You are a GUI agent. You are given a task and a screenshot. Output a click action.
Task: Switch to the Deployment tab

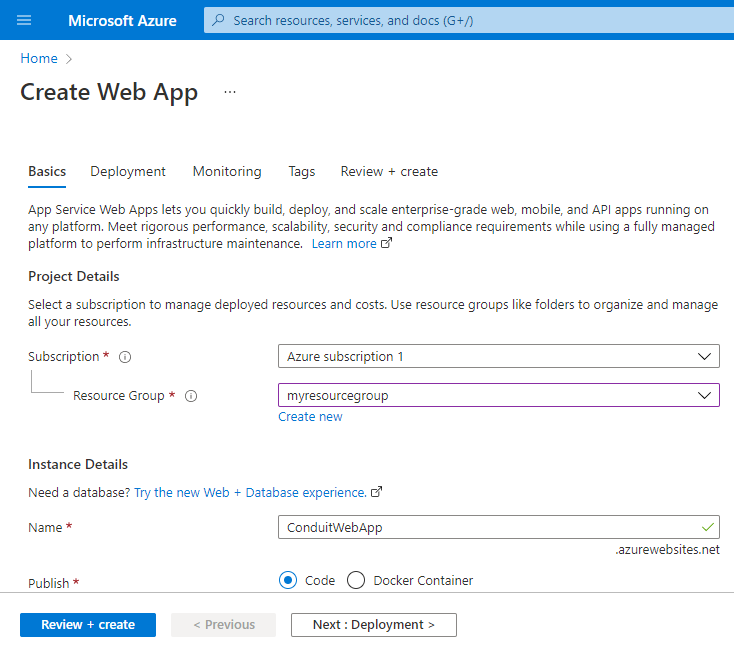pos(128,171)
